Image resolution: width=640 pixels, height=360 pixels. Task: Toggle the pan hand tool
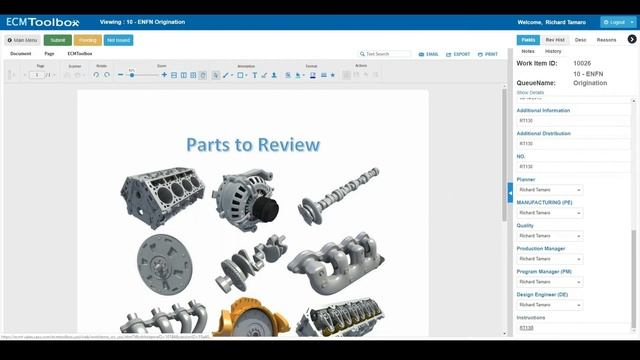pyautogui.click(x=203, y=75)
